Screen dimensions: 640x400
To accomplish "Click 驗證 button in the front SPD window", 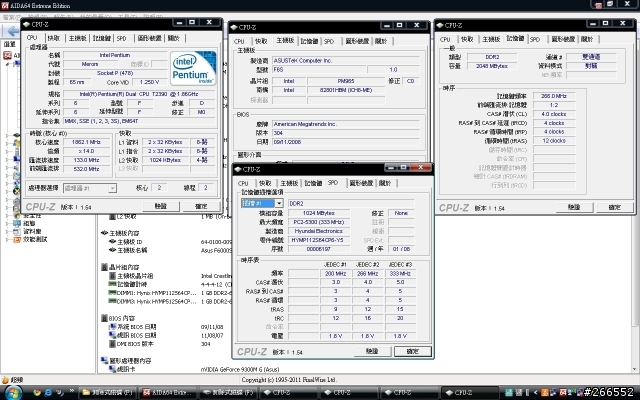I will 372,351.
